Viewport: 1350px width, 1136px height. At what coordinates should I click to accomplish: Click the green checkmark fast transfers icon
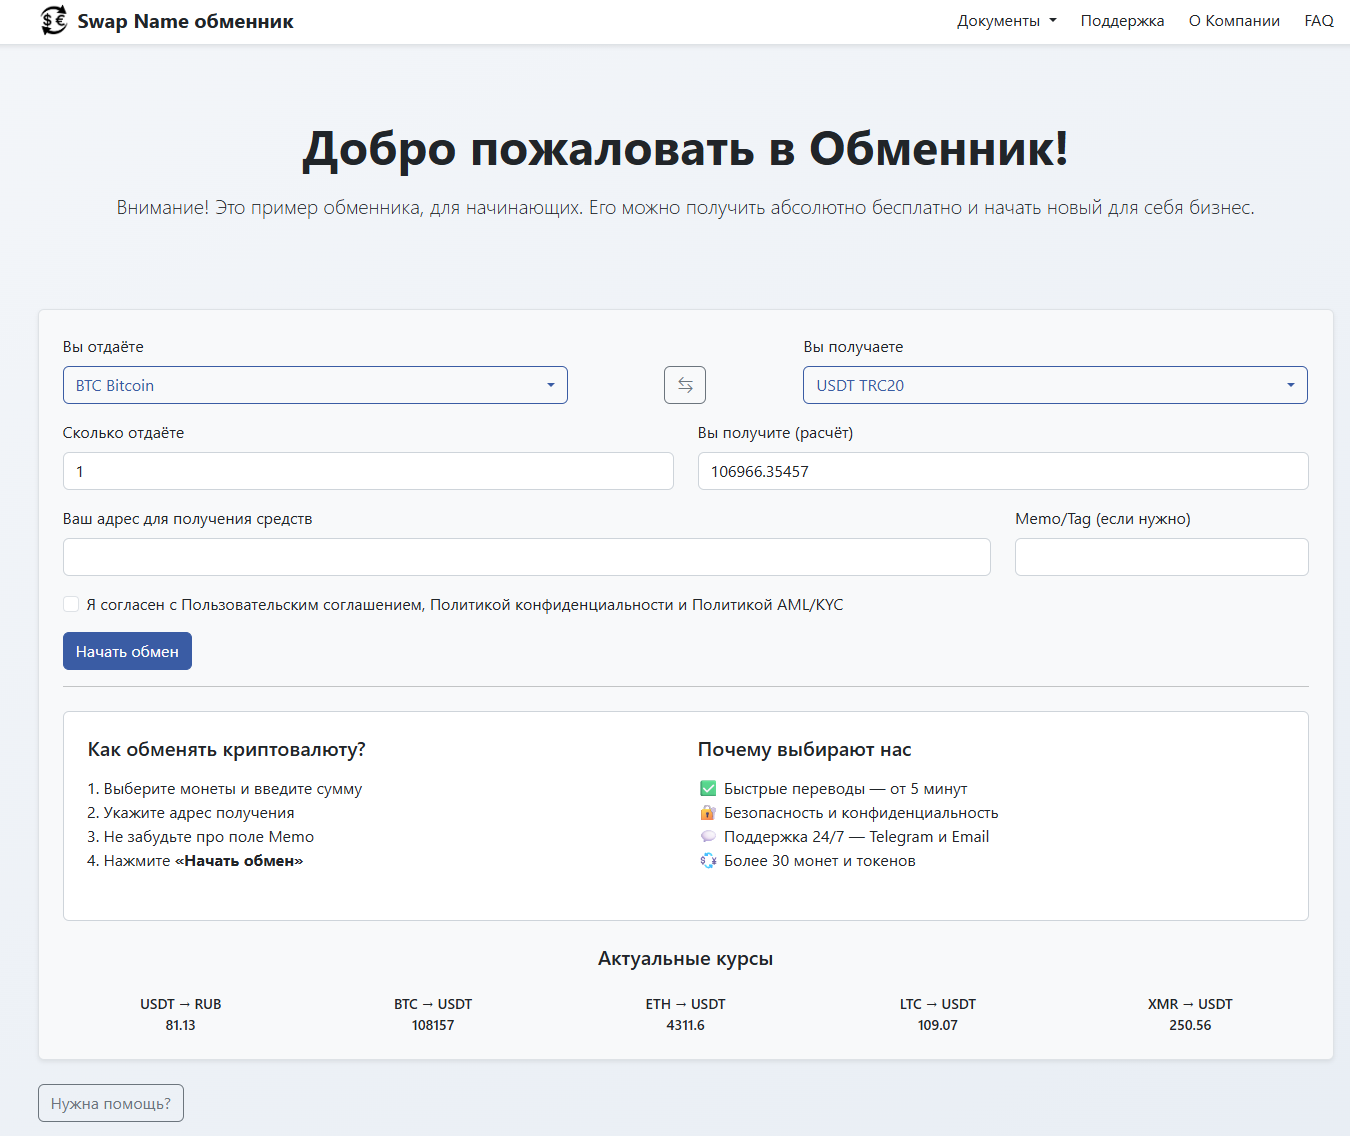(x=708, y=789)
